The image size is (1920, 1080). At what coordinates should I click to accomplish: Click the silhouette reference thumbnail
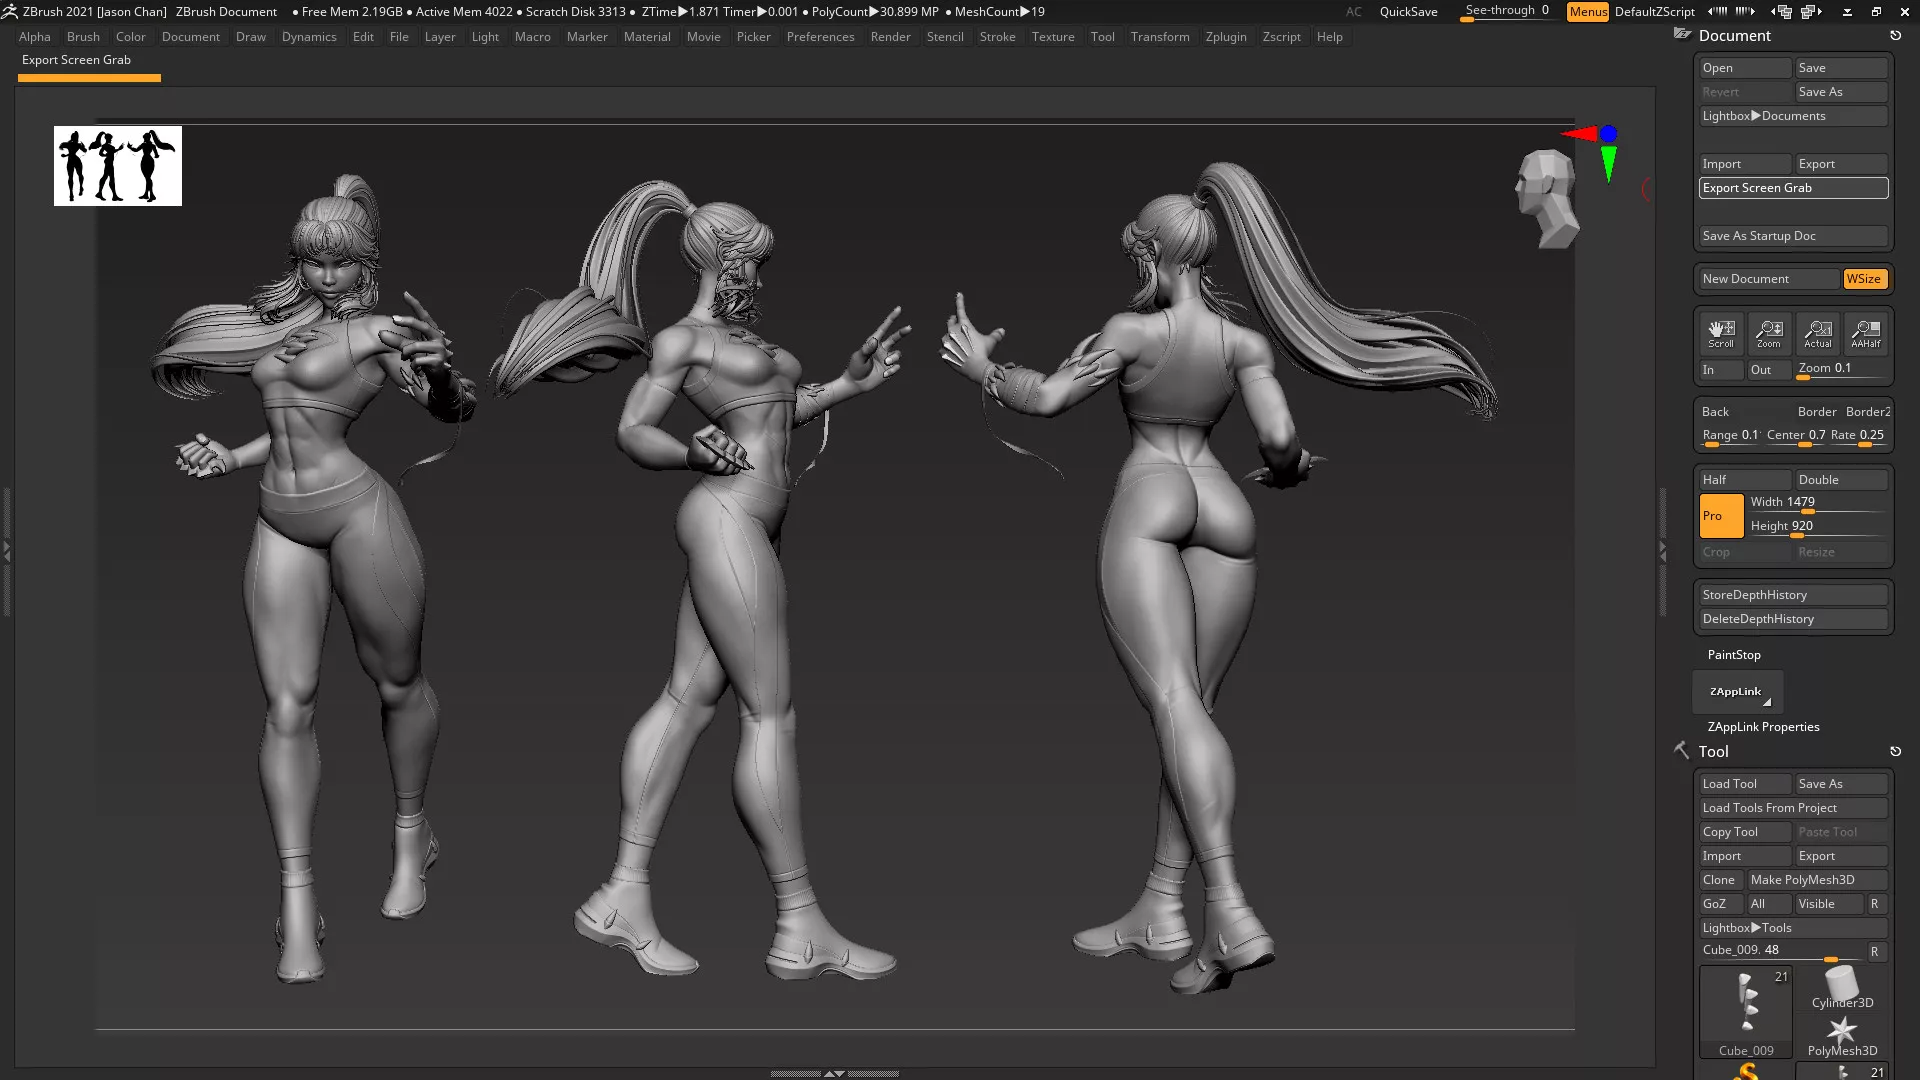(x=118, y=166)
